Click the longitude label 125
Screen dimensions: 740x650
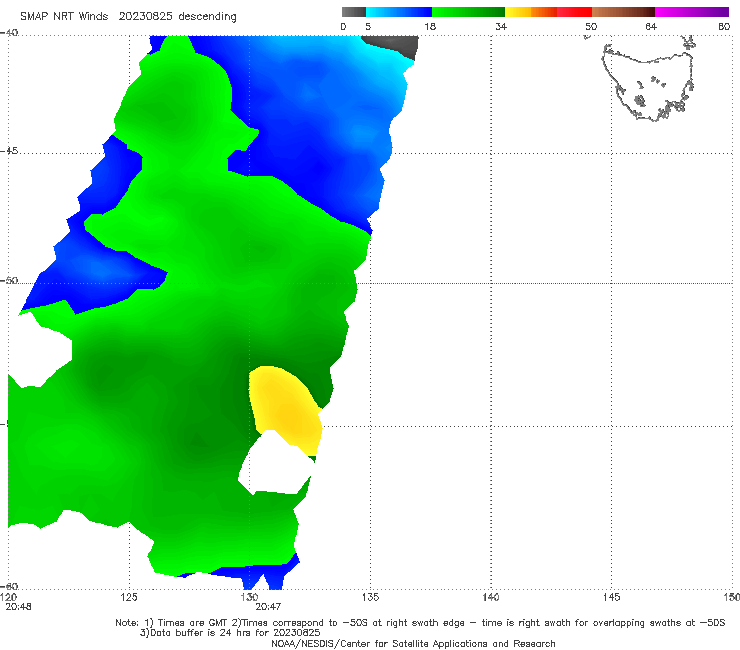pos(129,598)
